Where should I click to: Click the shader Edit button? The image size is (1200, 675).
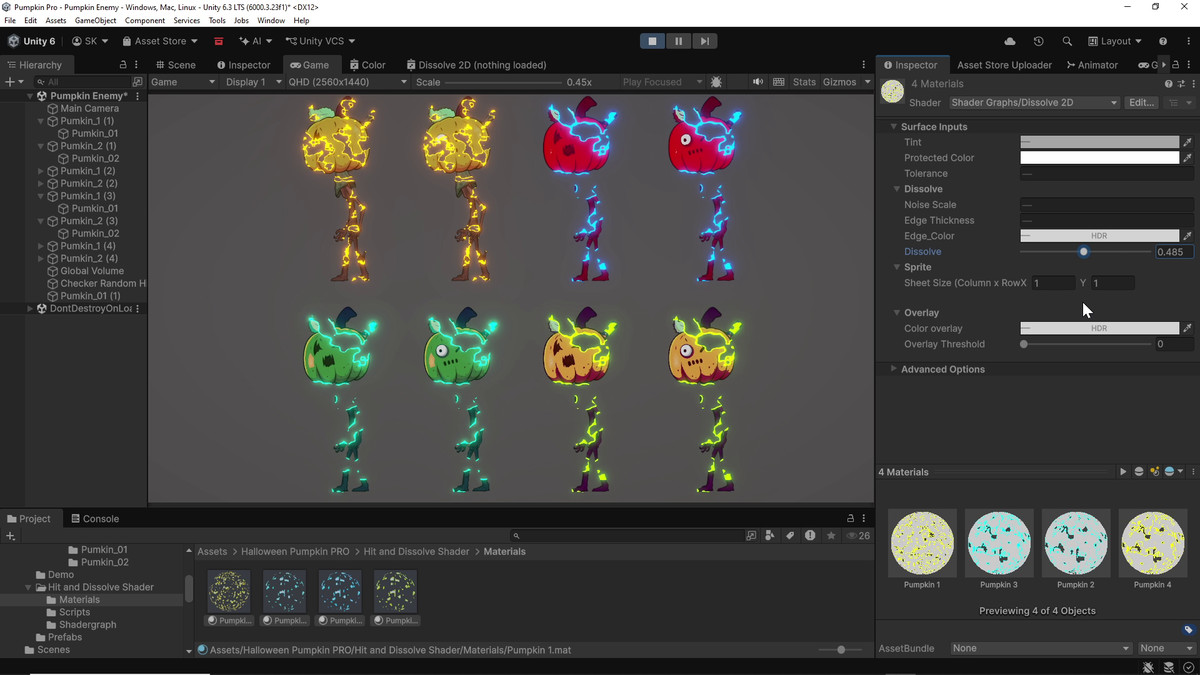coord(1141,103)
